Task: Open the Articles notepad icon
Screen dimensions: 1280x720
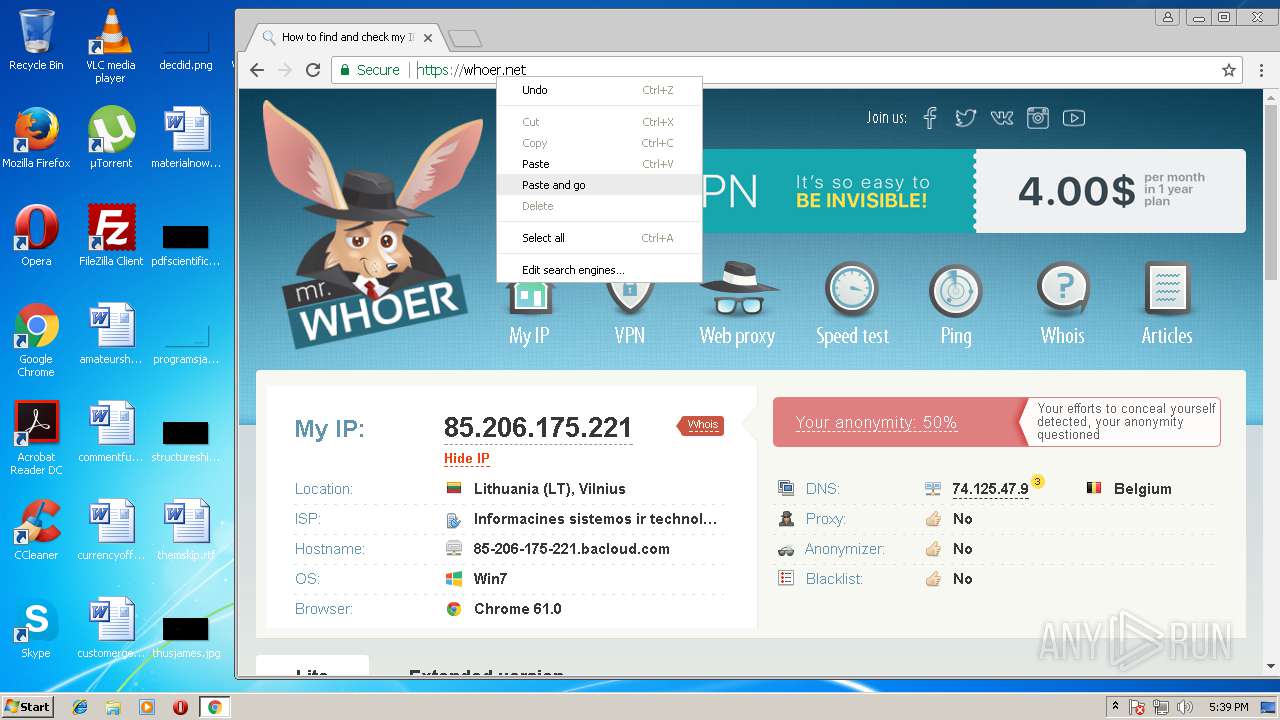Action: [x=1167, y=290]
